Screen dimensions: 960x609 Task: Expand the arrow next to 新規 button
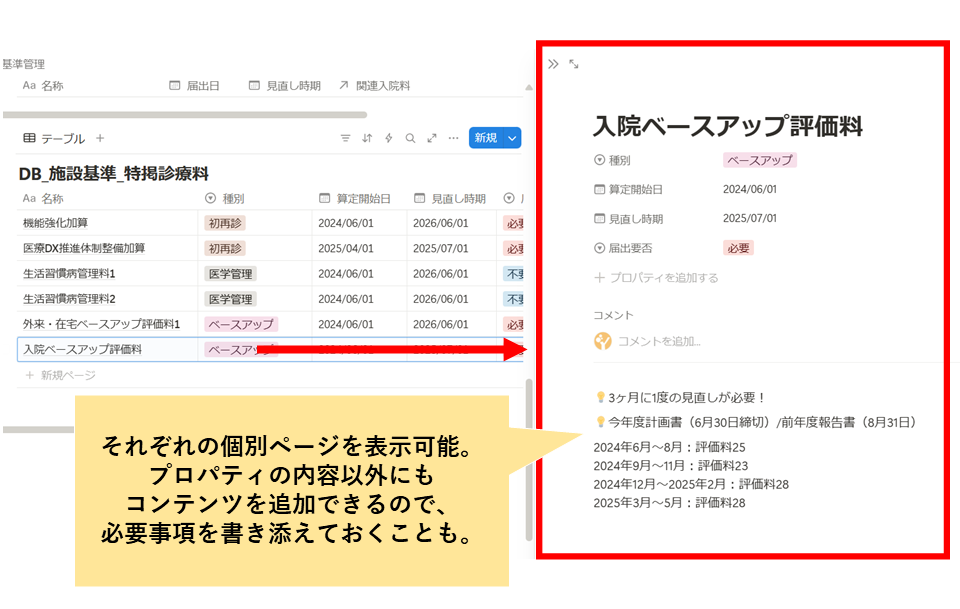tap(512, 138)
